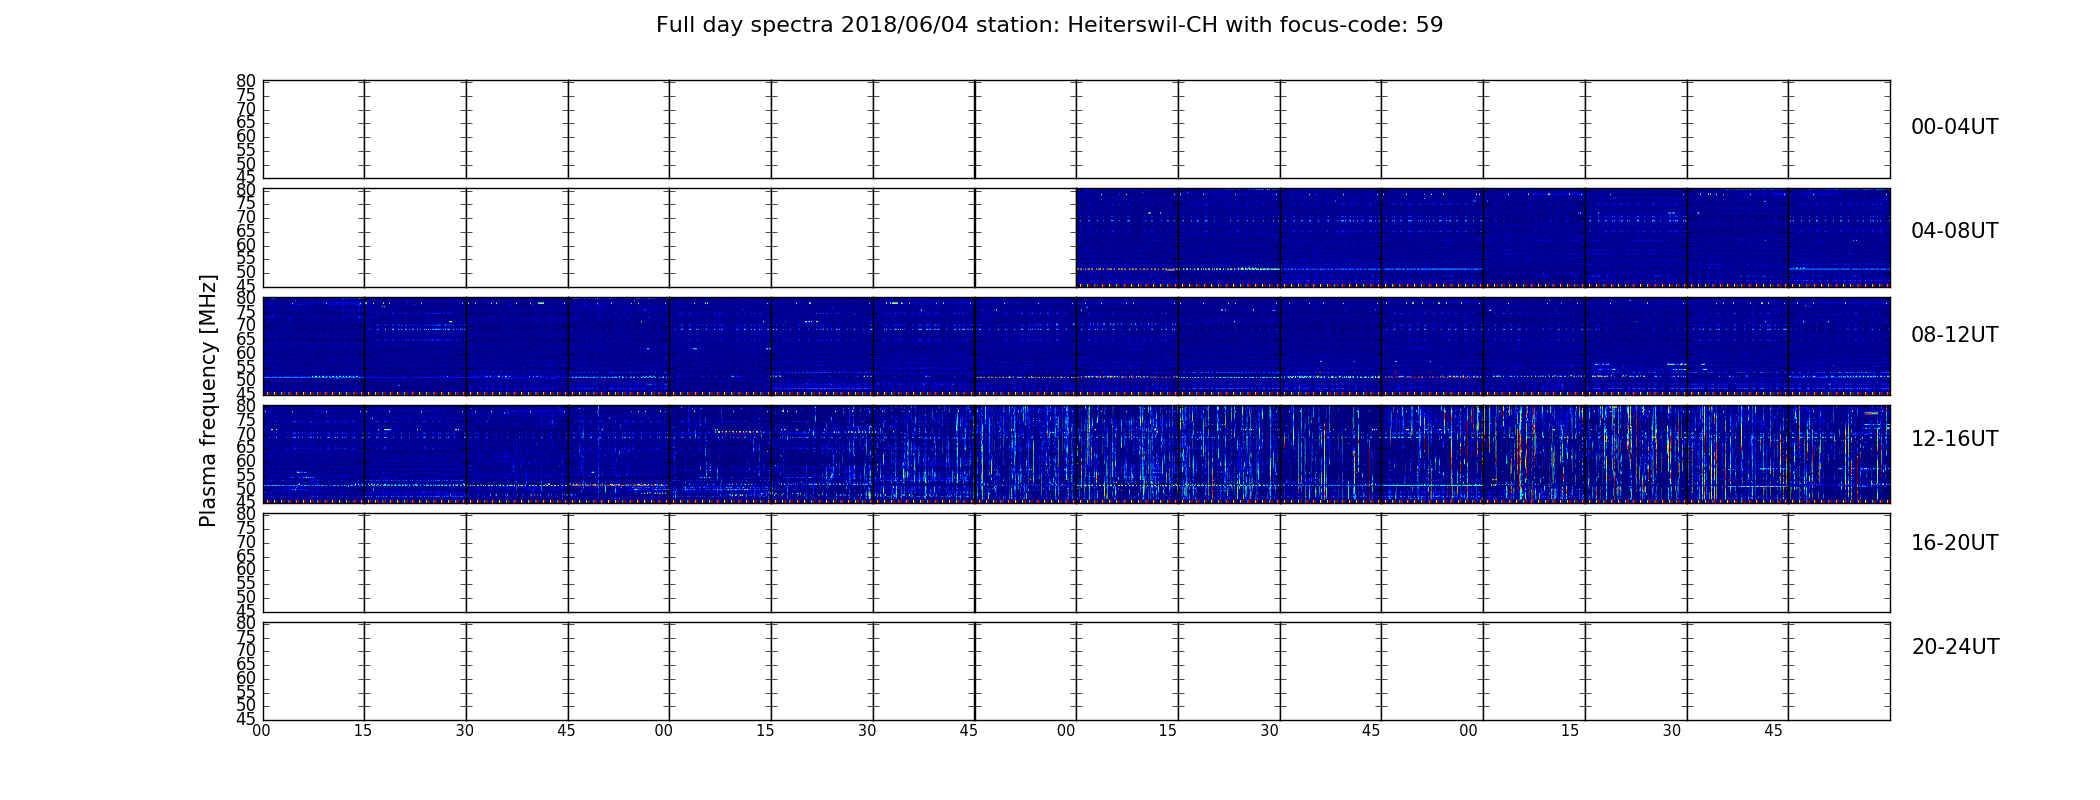Screen dimensions: 2100x800
Task: Click the '80' y-tick of the 00-04UT panel
Action: 246,81
